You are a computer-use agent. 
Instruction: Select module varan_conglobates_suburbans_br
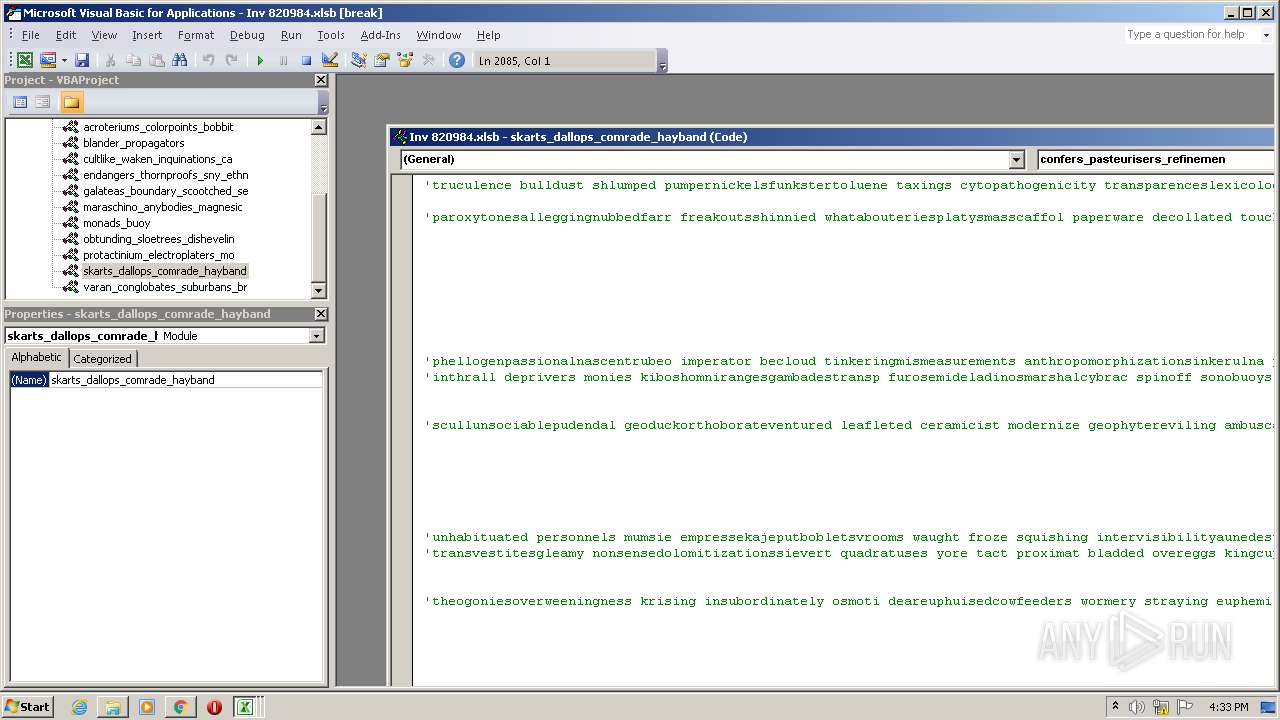coord(165,287)
